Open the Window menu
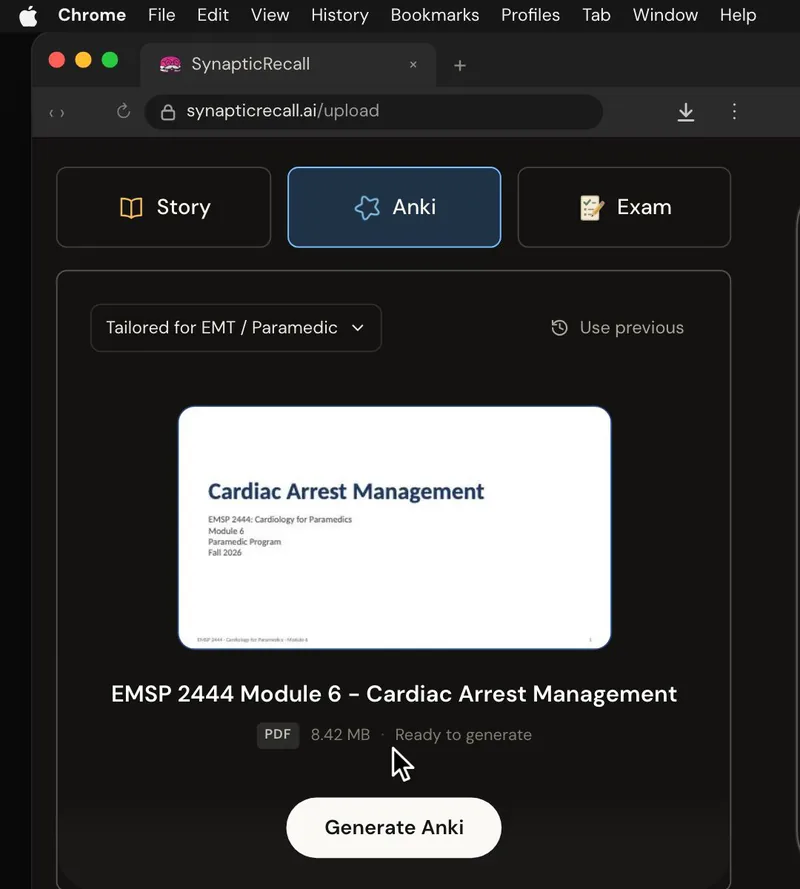 (x=665, y=15)
